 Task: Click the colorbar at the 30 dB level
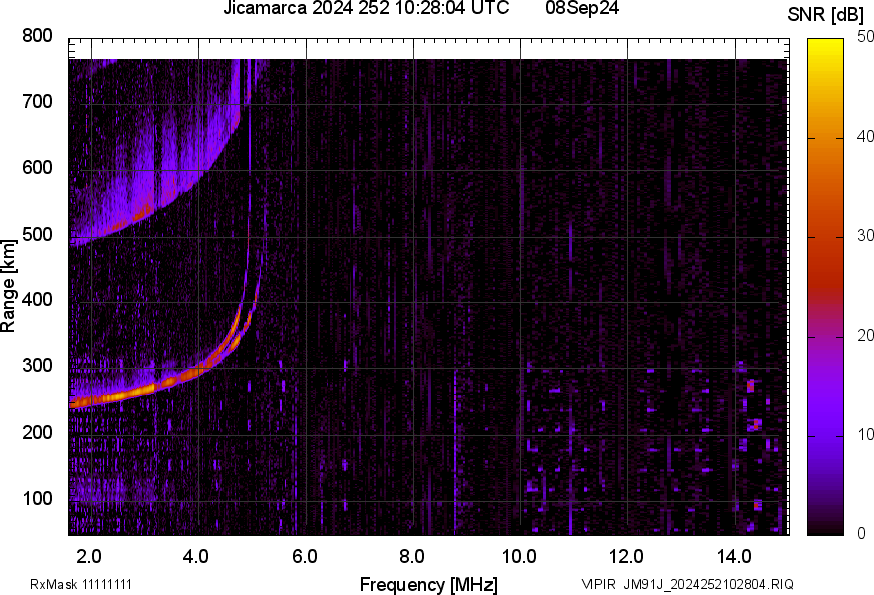click(x=825, y=237)
